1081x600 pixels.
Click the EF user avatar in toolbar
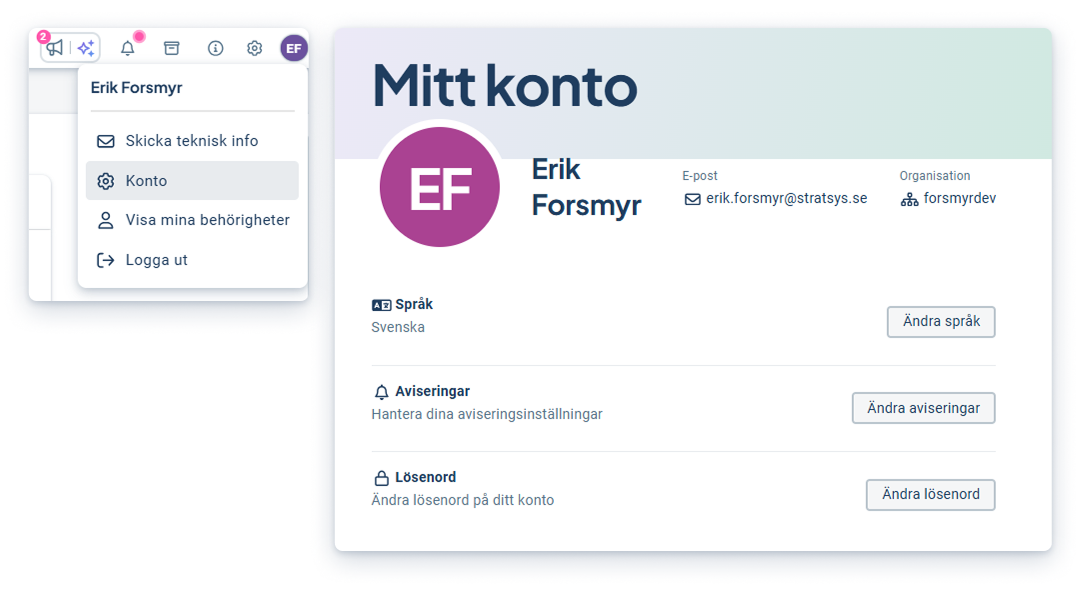click(x=294, y=48)
